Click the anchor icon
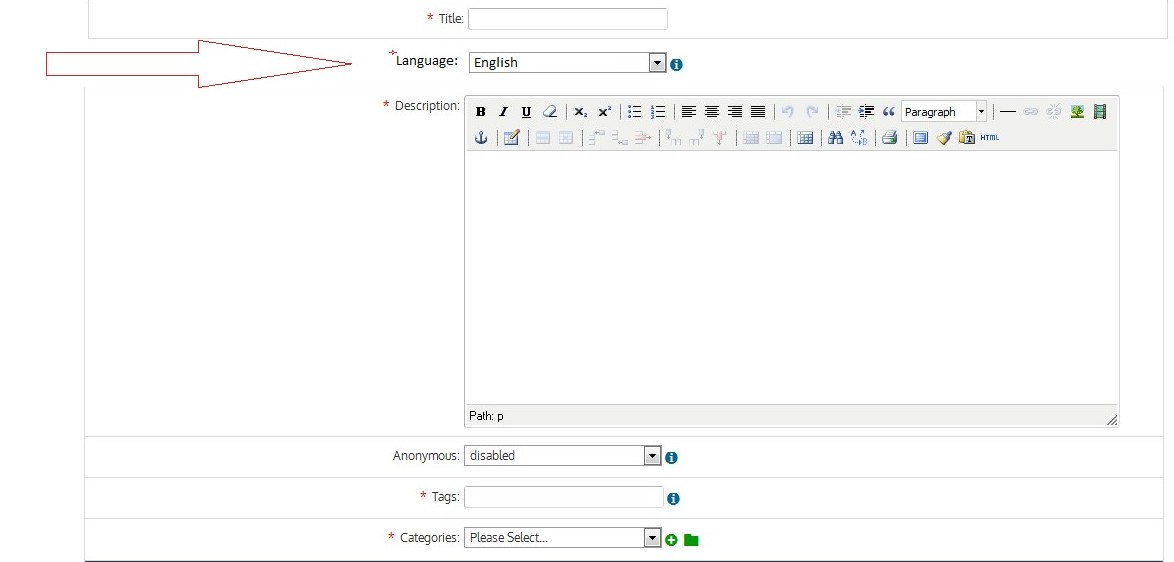 pos(481,138)
